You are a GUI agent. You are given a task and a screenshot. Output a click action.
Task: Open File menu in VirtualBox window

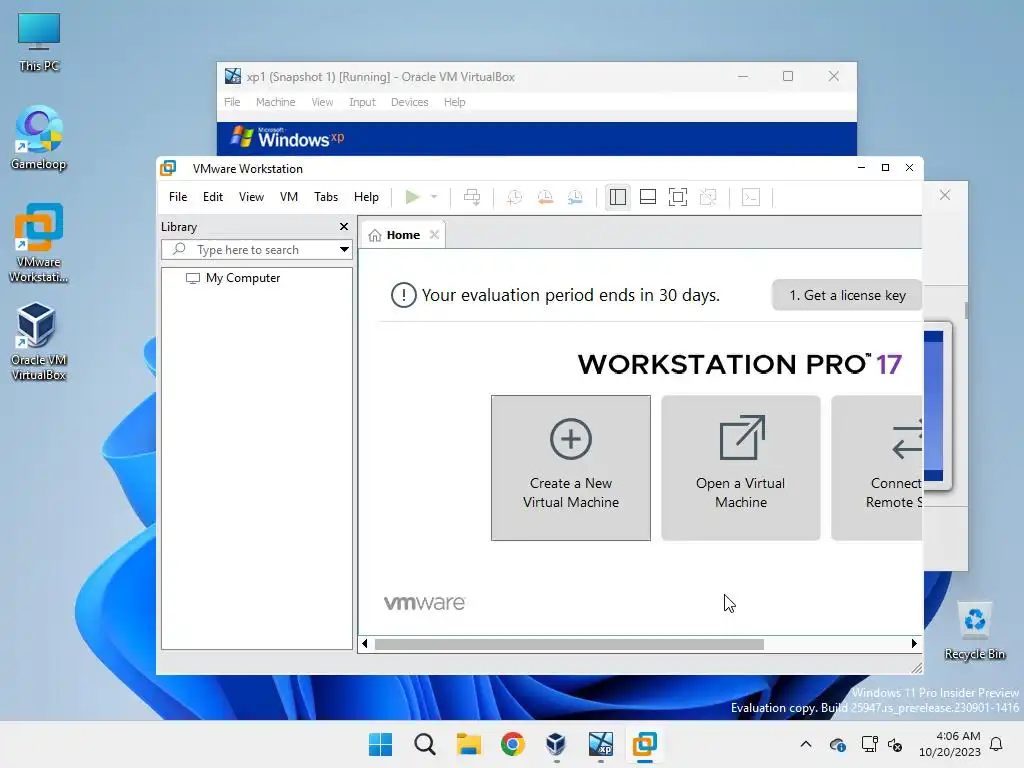pyautogui.click(x=232, y=102)
